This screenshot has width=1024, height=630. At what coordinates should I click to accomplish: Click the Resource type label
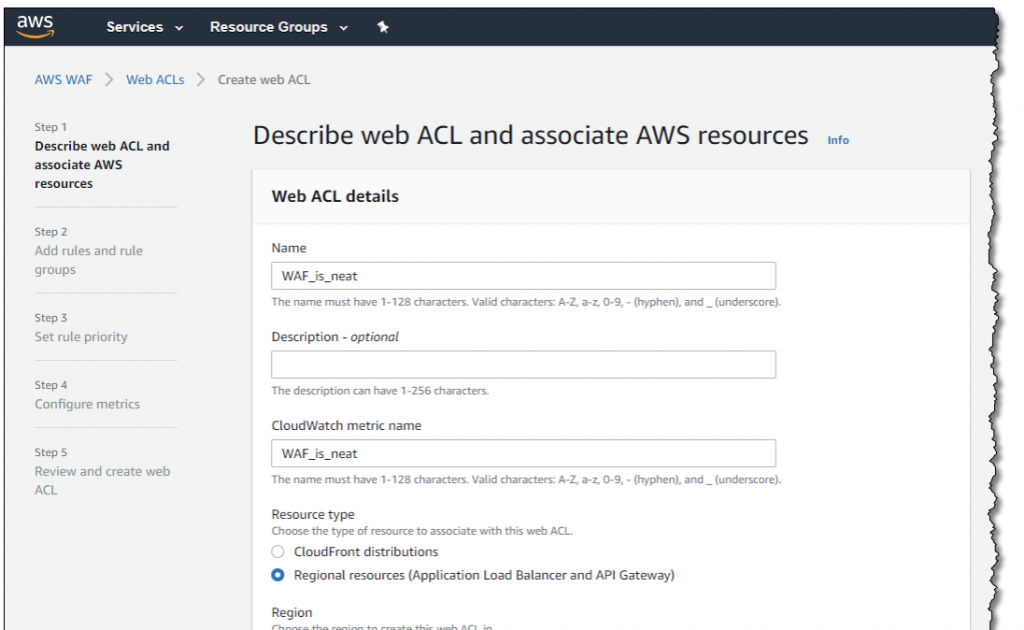coord(313,514)
